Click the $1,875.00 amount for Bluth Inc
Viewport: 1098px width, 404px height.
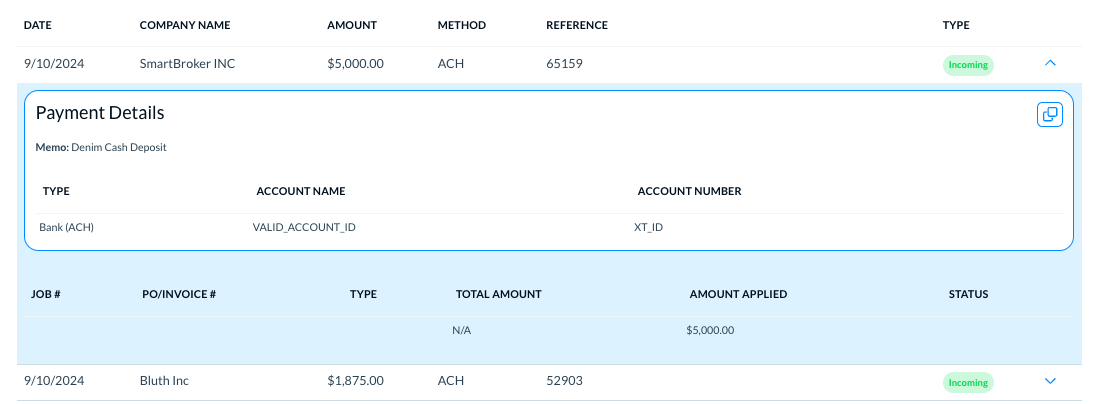coord(355,381)
